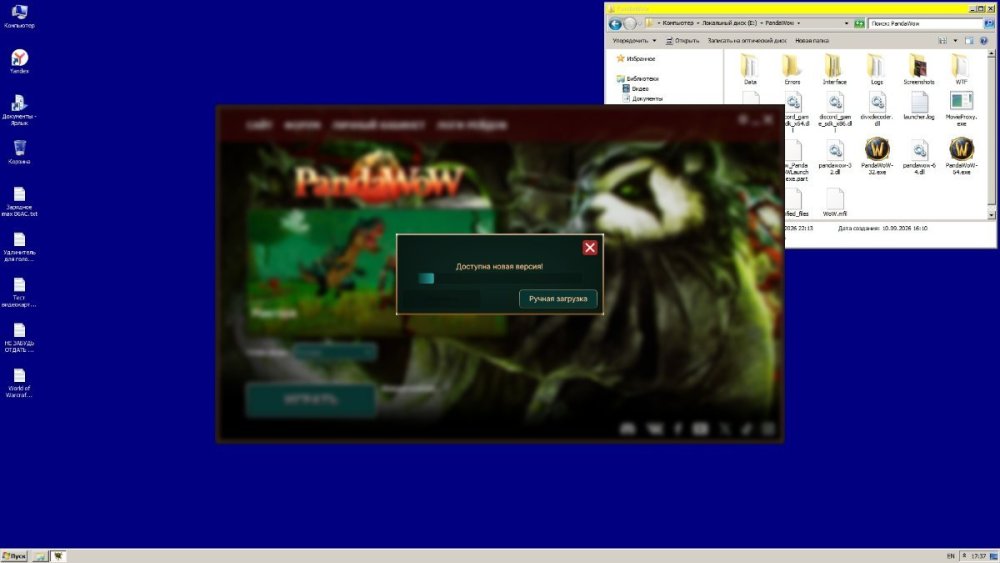Viewport: 1000px width, 563px height.
Task: Expand the Упорядочить dropdown menu
Action: 634,41
